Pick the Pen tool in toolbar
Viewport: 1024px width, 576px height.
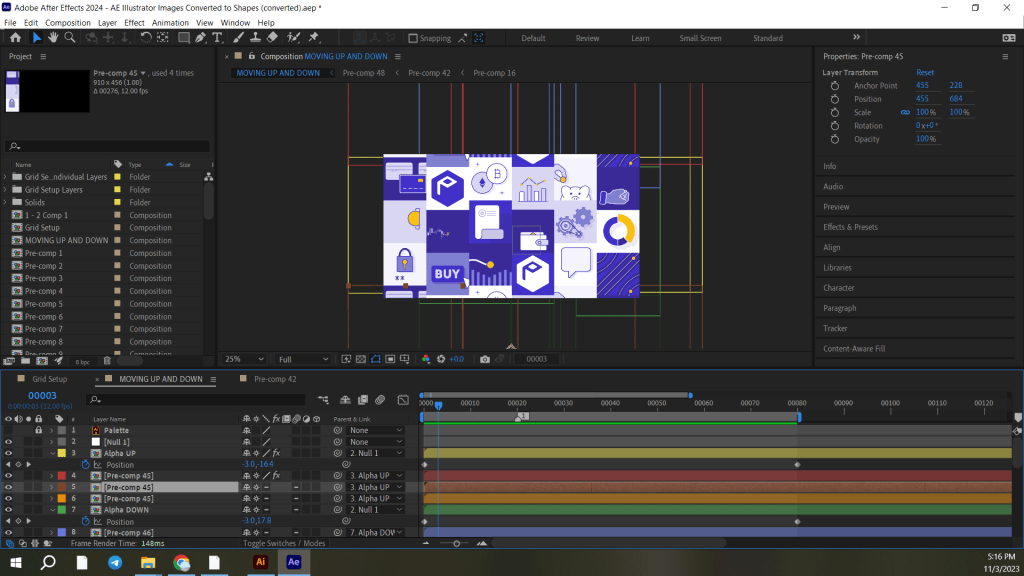pyautogui.click(x=201, y=38)
